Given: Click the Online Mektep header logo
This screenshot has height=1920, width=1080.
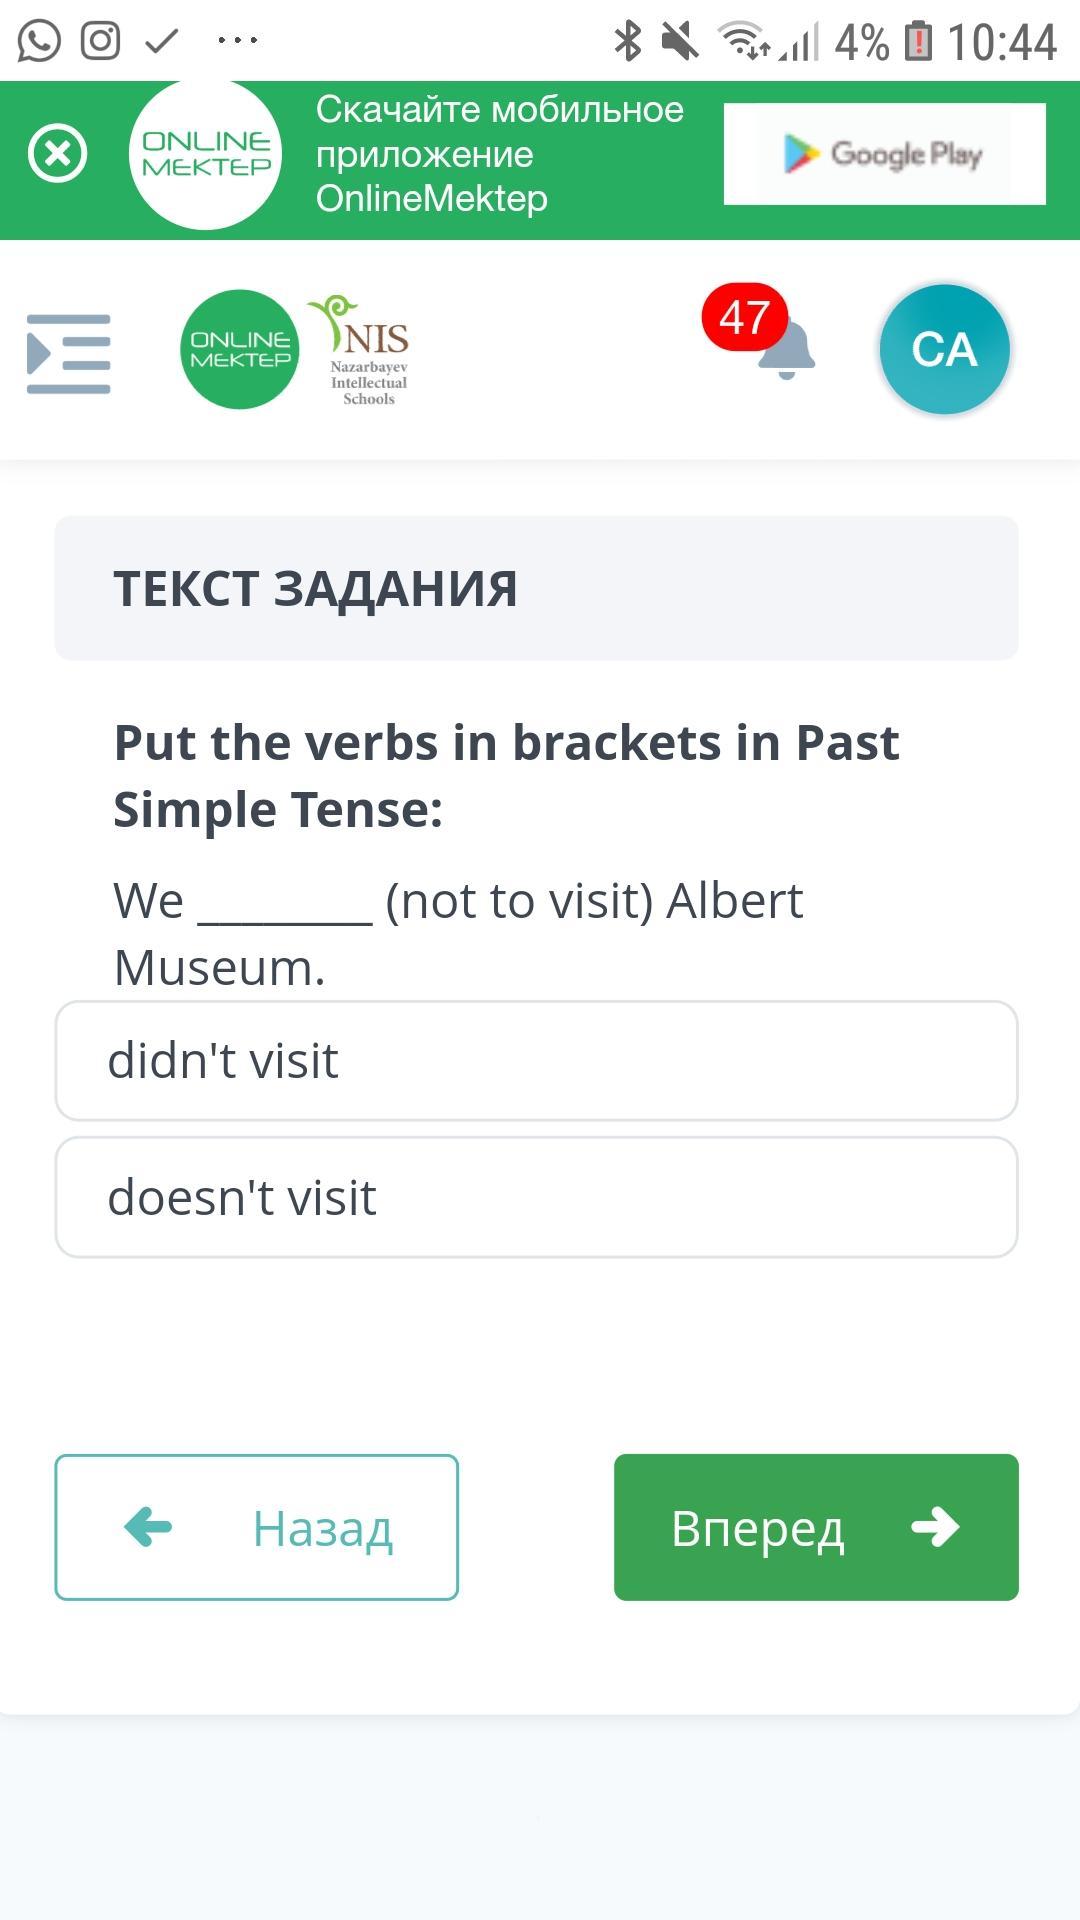Looking at the screenshot, I should click(240, 349).
